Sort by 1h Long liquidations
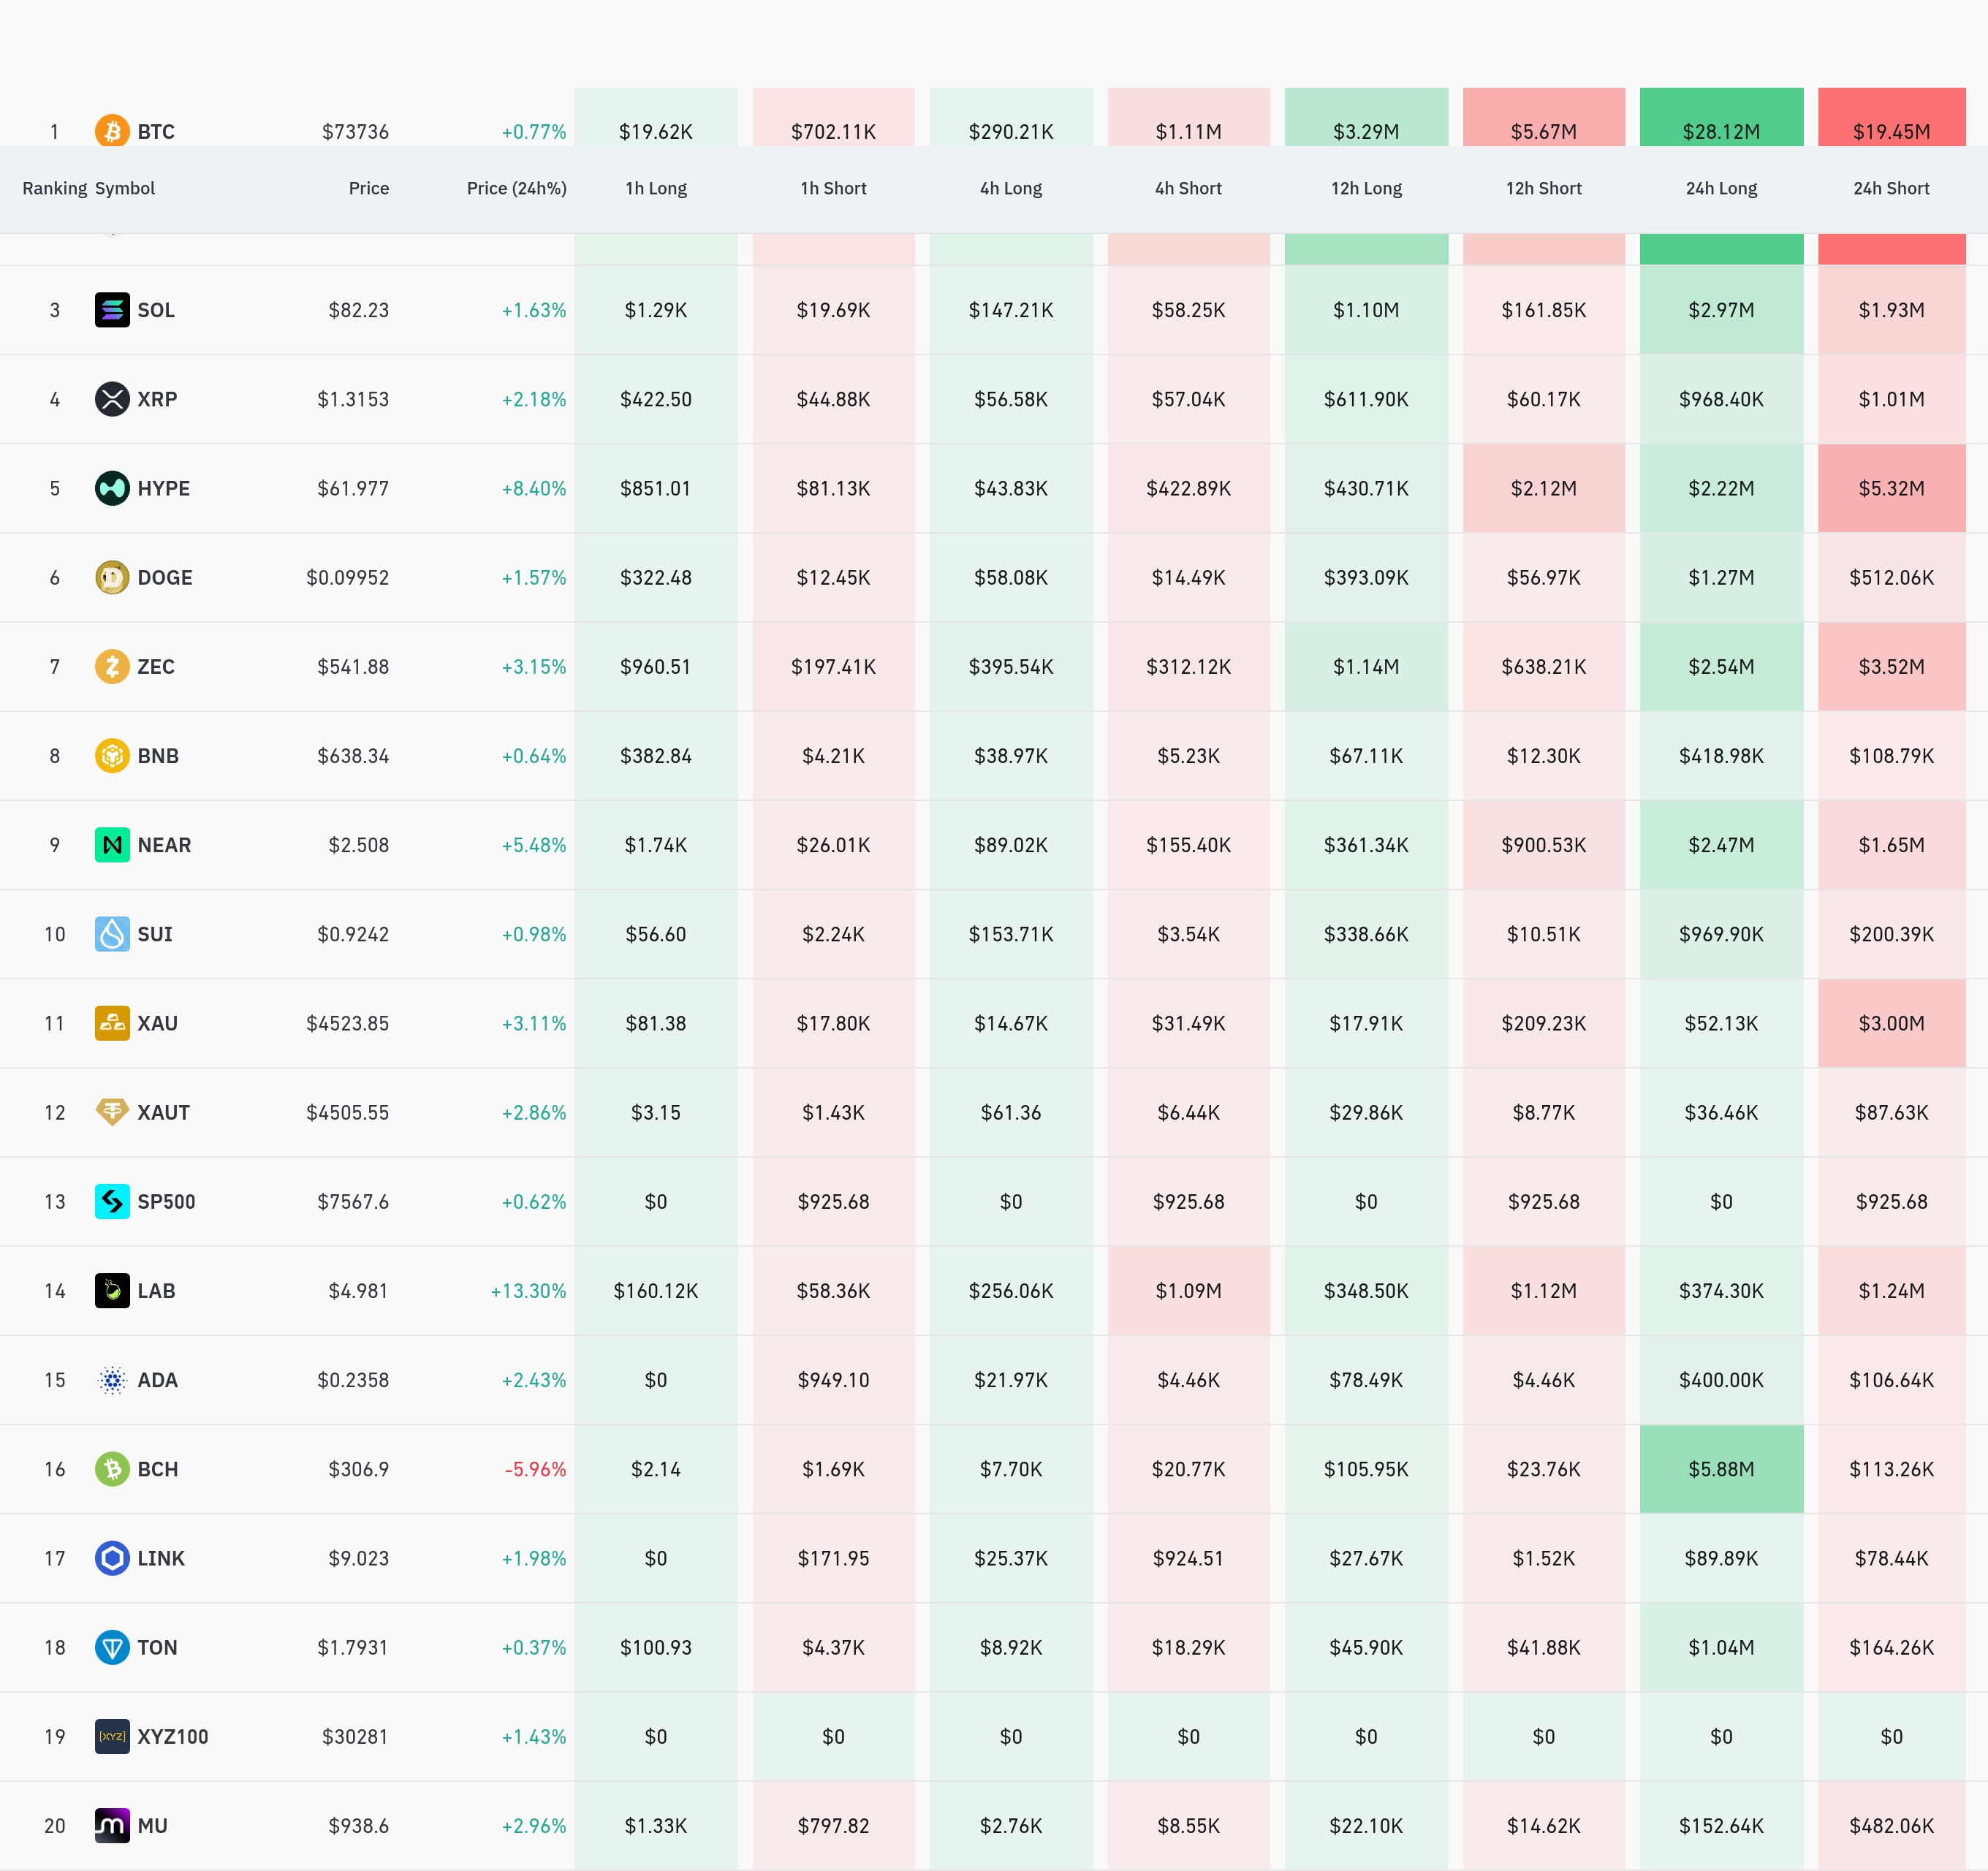 (656, 188)
